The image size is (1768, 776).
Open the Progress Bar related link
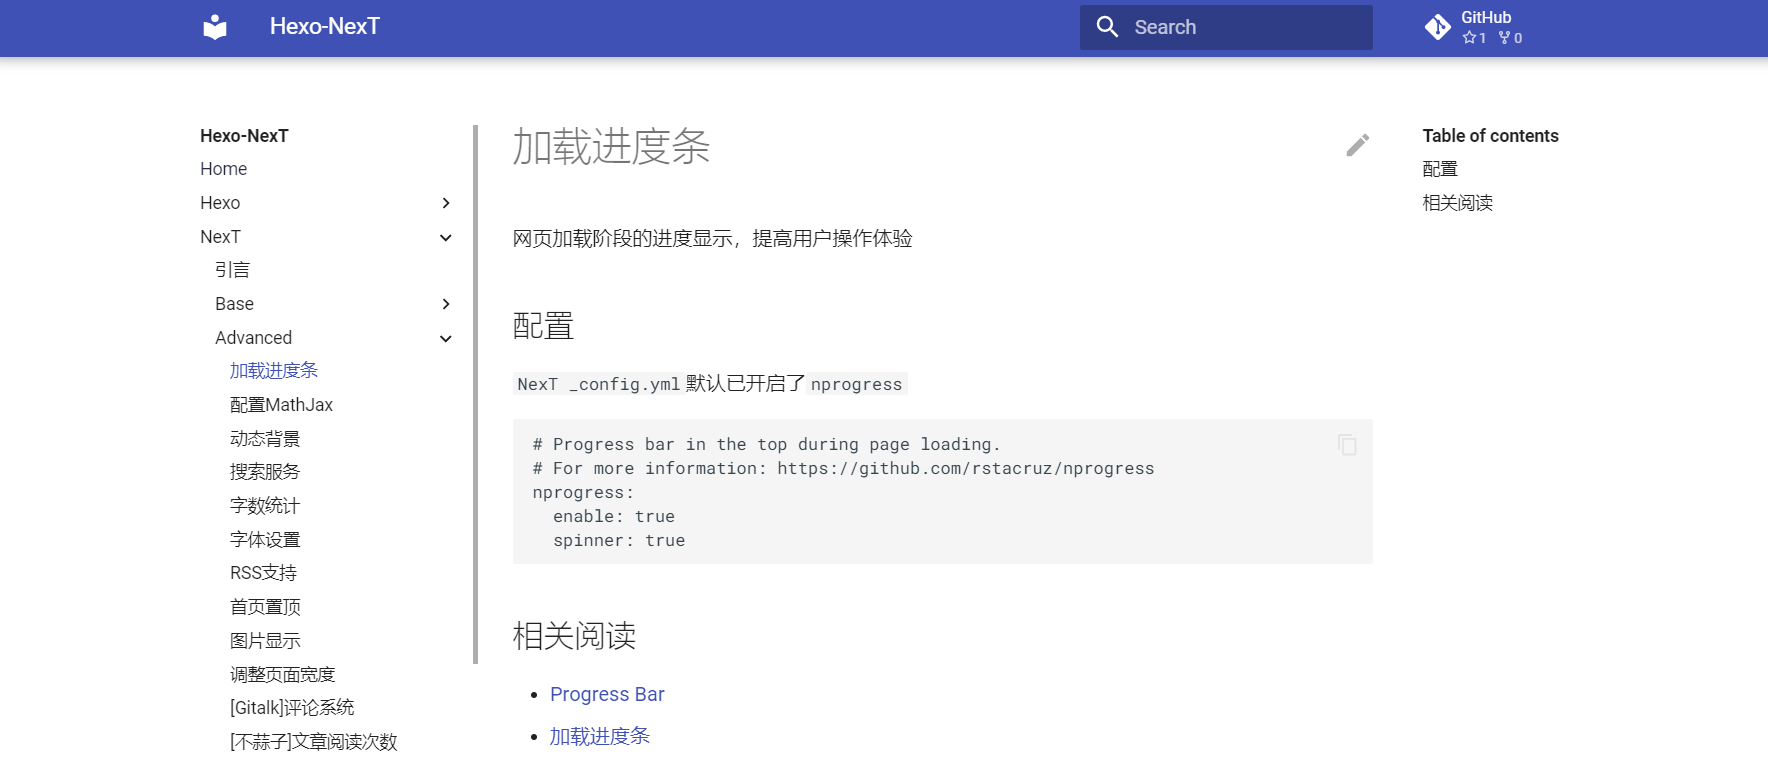pos(607,694)
